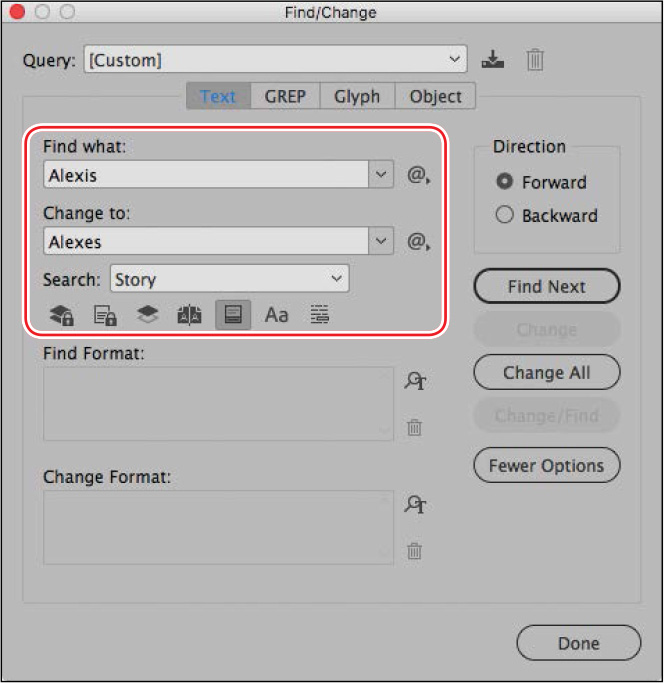
Task: Open special characters menu for Find what
Action: (418, 175)
